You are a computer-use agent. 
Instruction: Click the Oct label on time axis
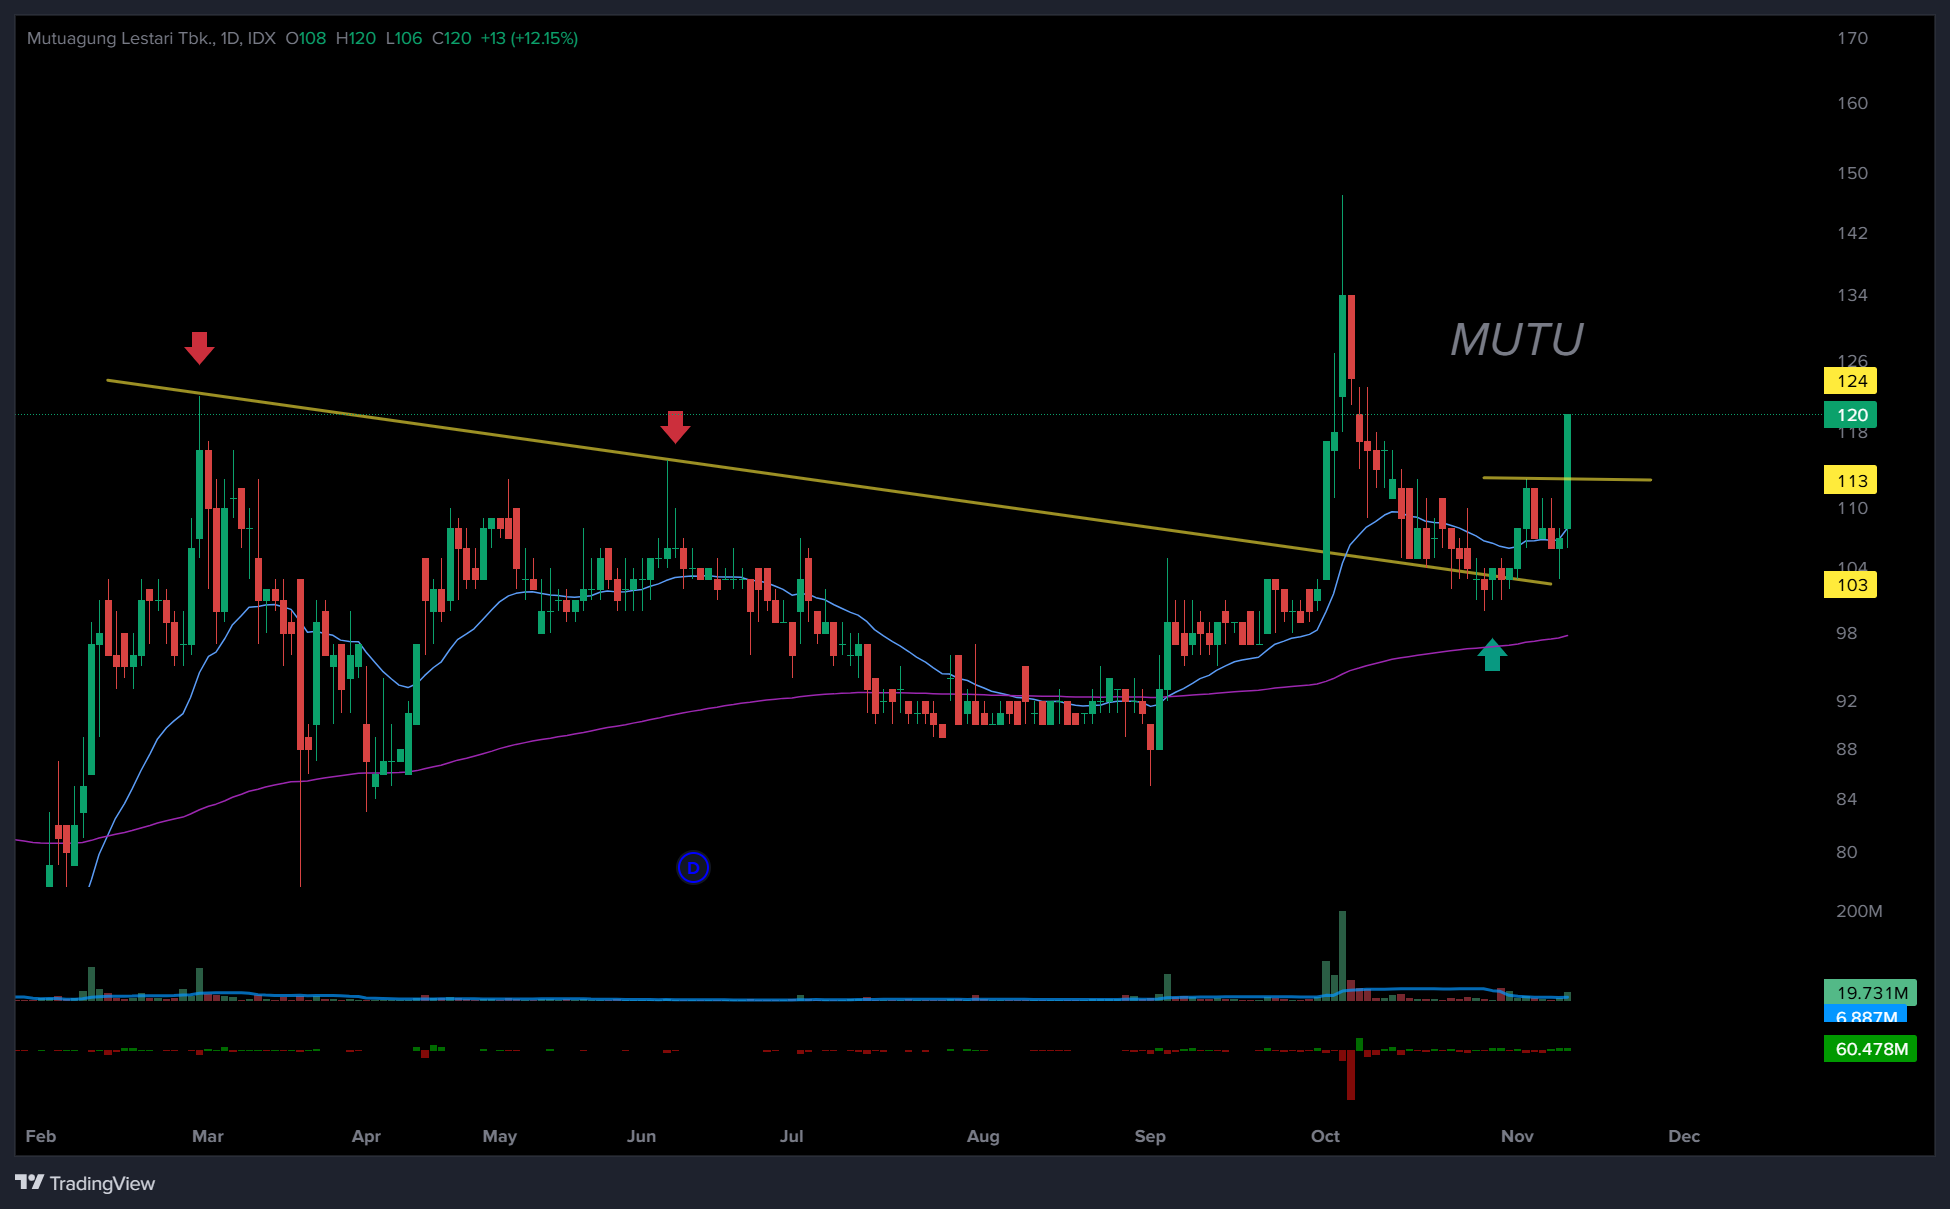[x=1325, y=1136]
